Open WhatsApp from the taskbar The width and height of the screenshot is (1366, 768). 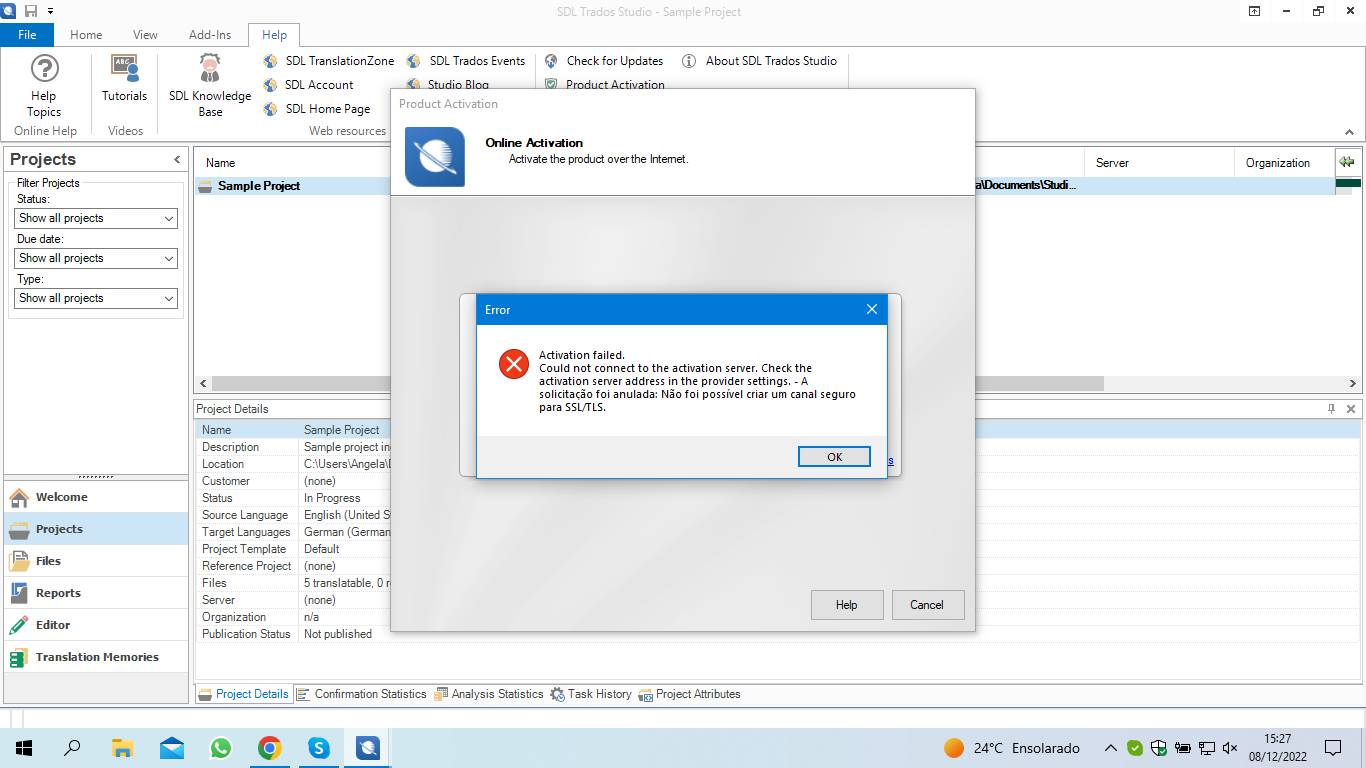pyautogui.click(x=220, y=747)
